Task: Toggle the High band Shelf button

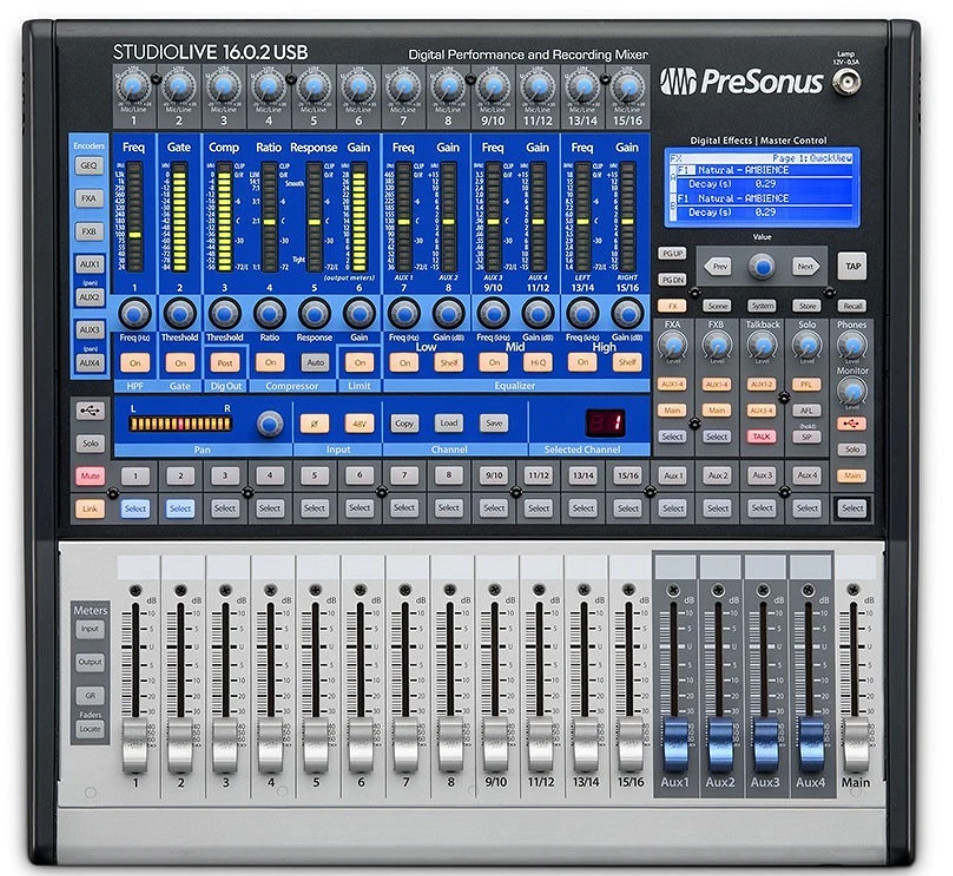Action: click(627, 362)
